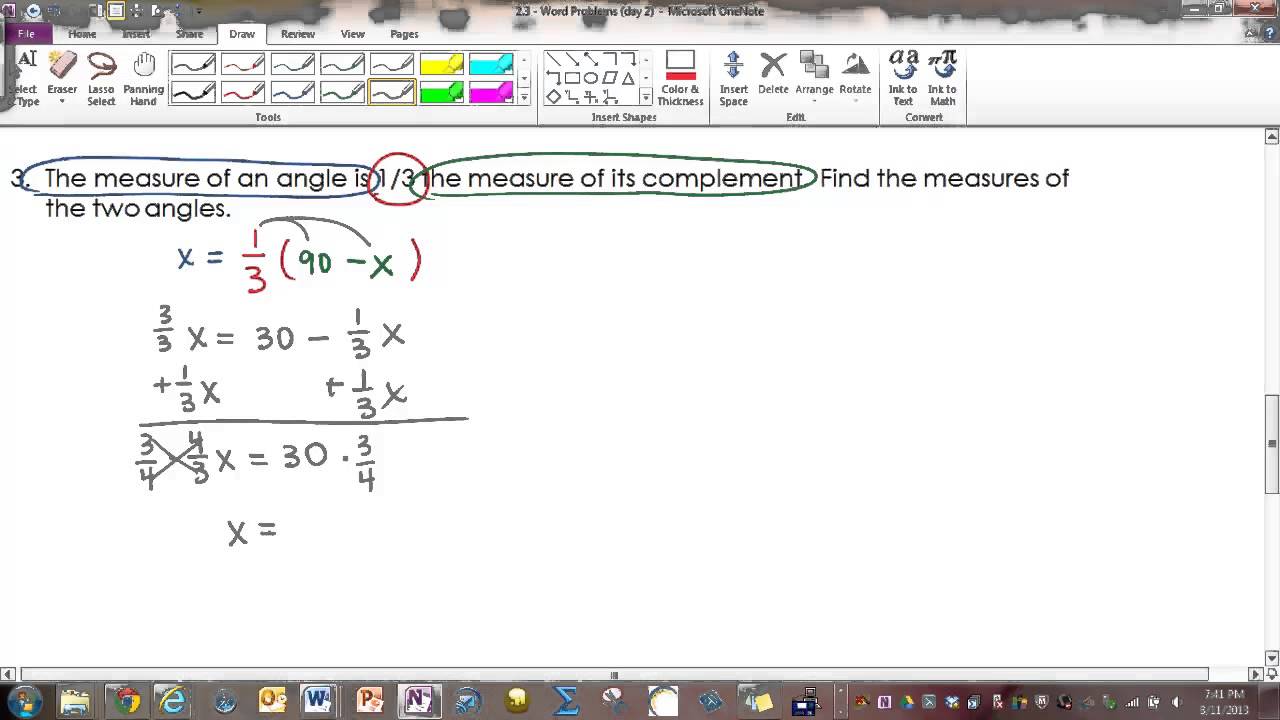Choose the green highlighter

pos(441,92)
